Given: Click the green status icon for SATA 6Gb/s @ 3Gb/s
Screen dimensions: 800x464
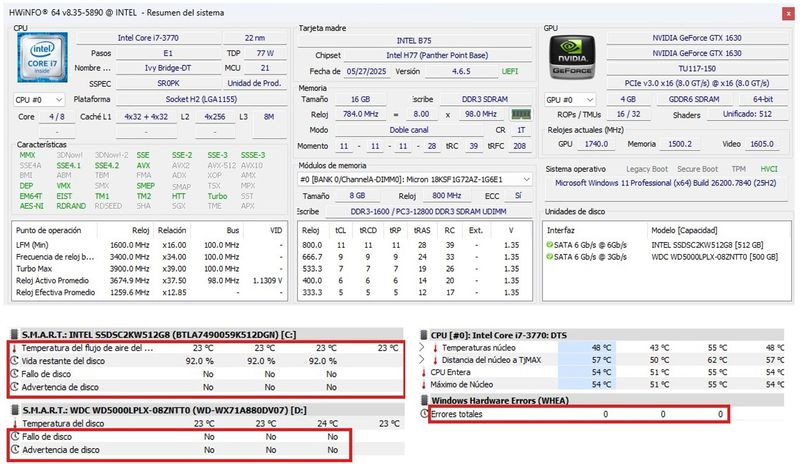Looking at the screenshot, I should point(549,256).
